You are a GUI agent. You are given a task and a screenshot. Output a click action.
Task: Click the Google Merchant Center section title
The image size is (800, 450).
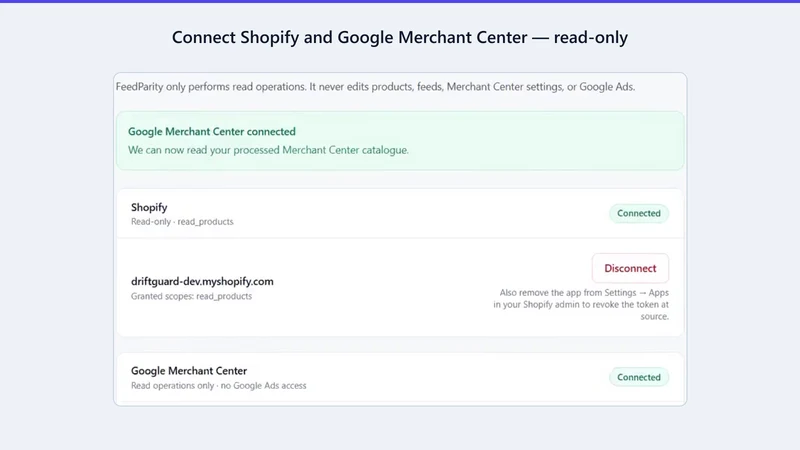(189, 370)
